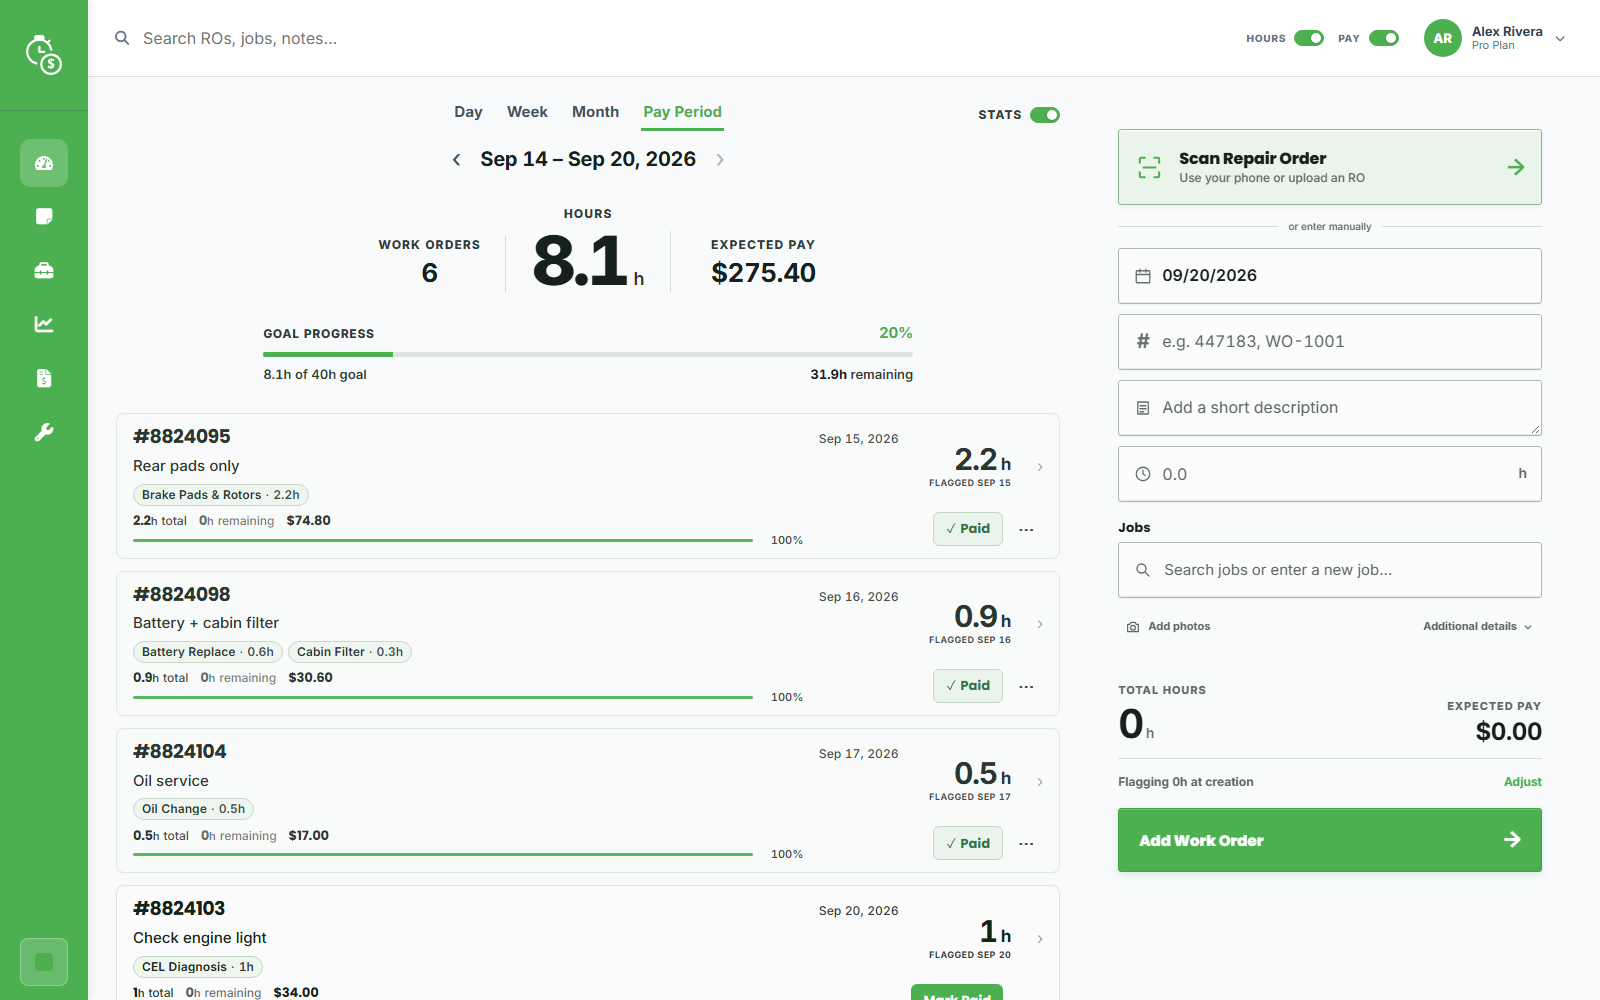Click the camera icon beside Add photos
The image size is (1600, 1000).
1133,627
